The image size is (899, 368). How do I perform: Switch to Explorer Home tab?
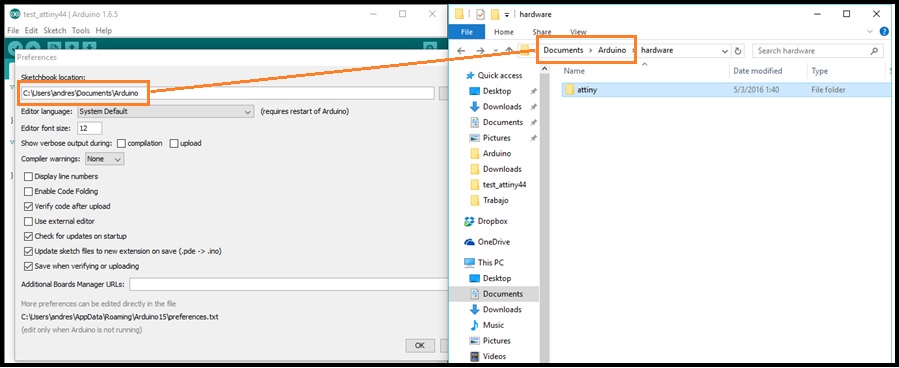coord(504,32)
